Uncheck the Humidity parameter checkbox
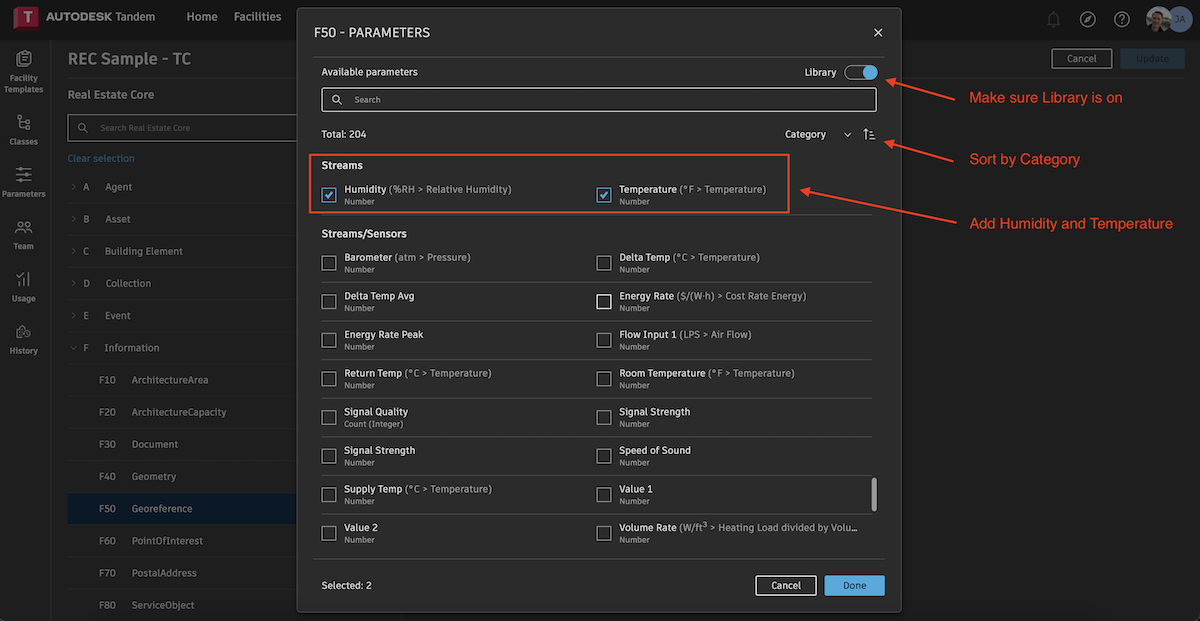Screen dimensions: 1200x621 (x=329, y=195)
